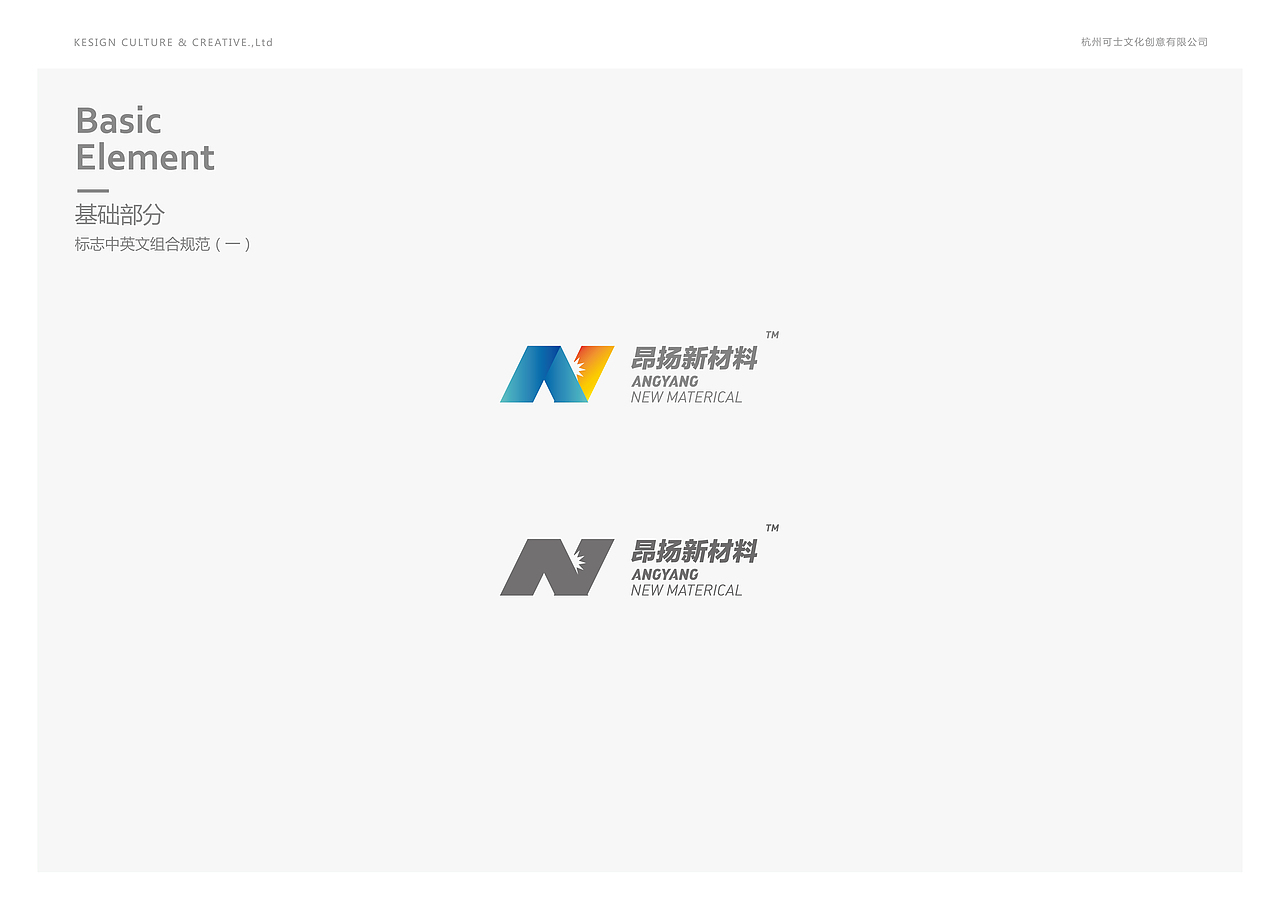This screenshot has height=905, width=1280.
Task: Select the header text 'KESIGN CULTURE & CREATIVE.,Ltd'
Action: point(174,42)
